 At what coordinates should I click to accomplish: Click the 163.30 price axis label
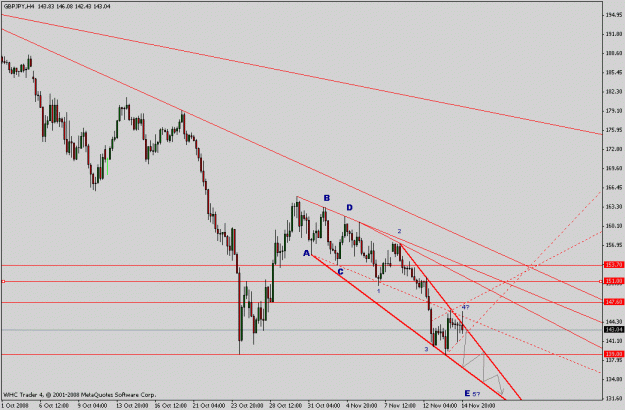[614, 206]
